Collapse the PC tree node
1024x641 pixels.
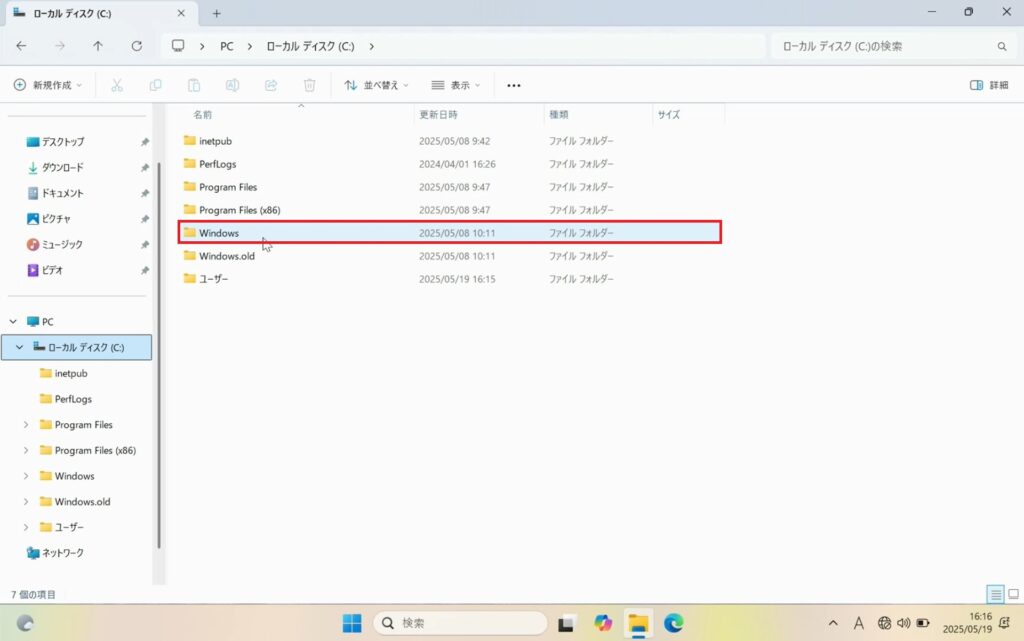tap(13, 322)
